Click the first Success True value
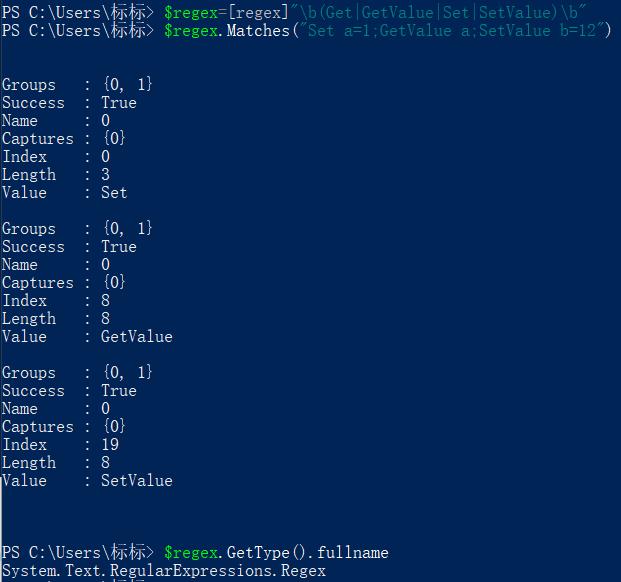The width and height of the screenshot is (621, 582). coord(119,103)
